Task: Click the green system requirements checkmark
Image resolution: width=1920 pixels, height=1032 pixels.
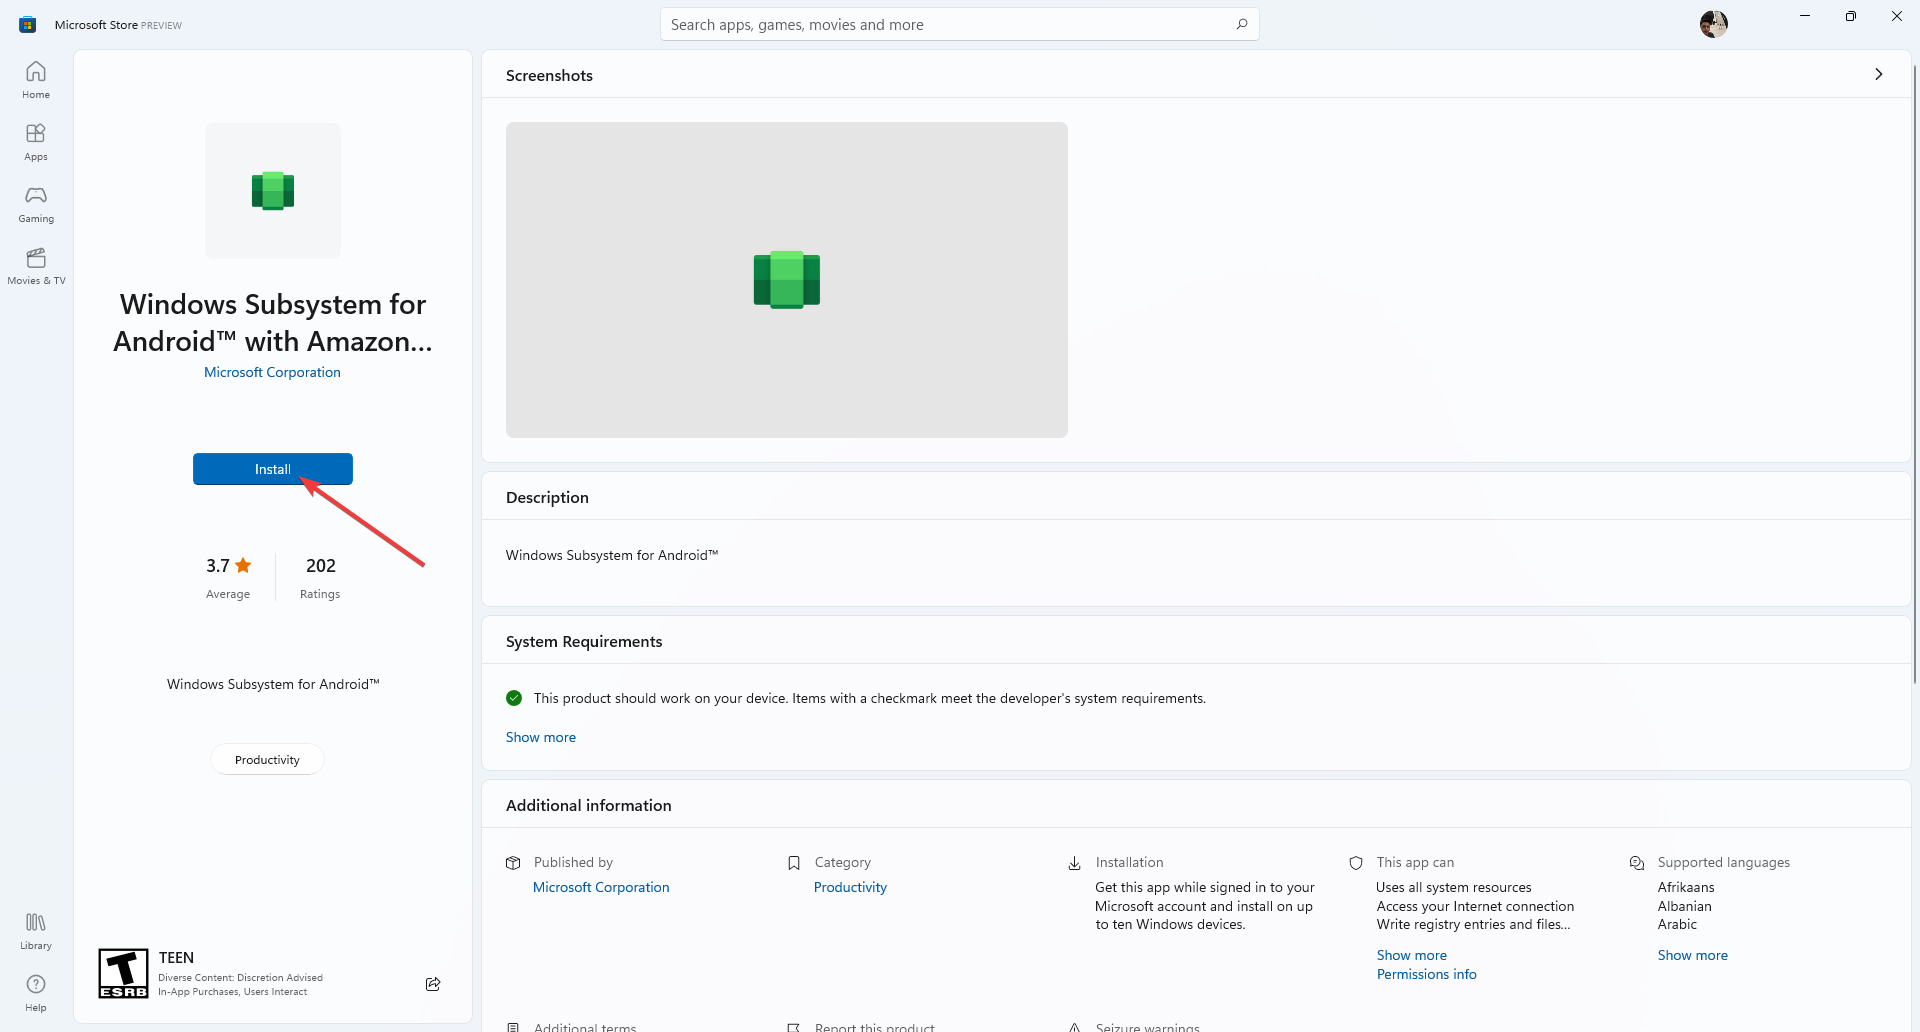Action: click(x=514, y=698)
